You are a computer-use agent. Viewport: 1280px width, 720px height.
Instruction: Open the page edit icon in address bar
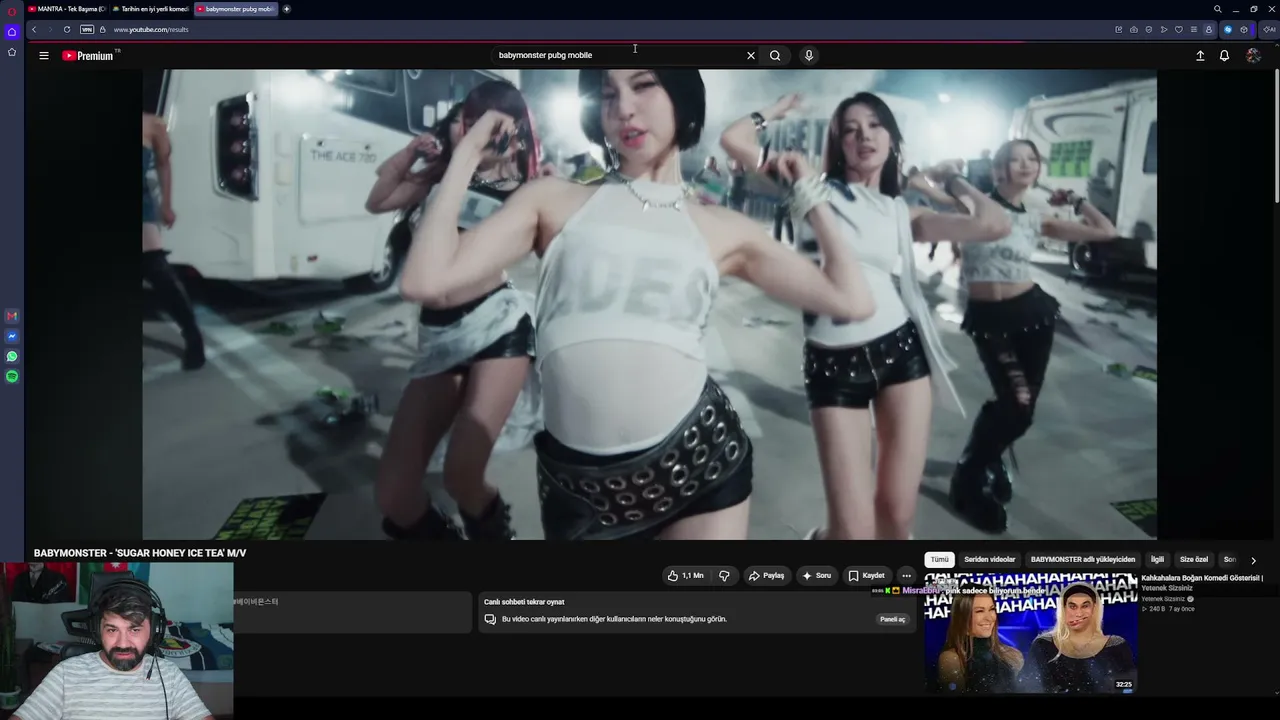[1118, 30]
